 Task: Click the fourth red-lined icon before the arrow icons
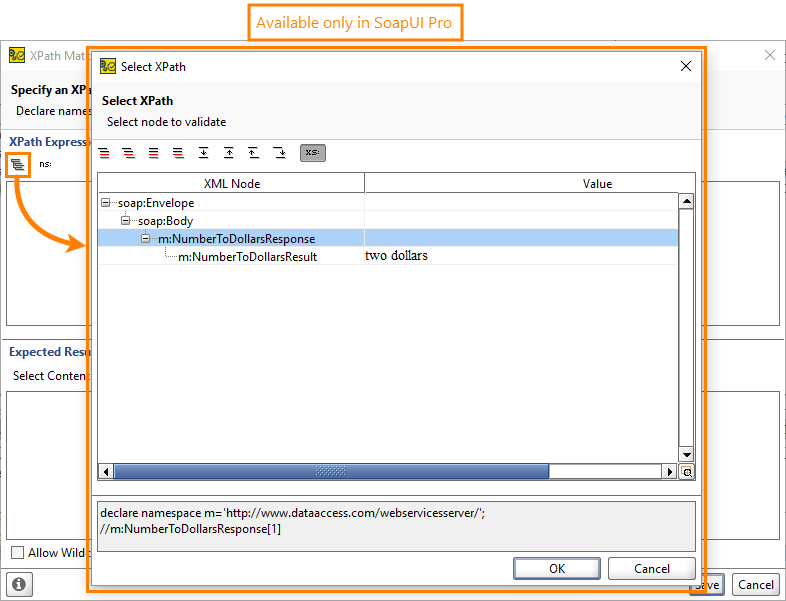click(178, 153)
